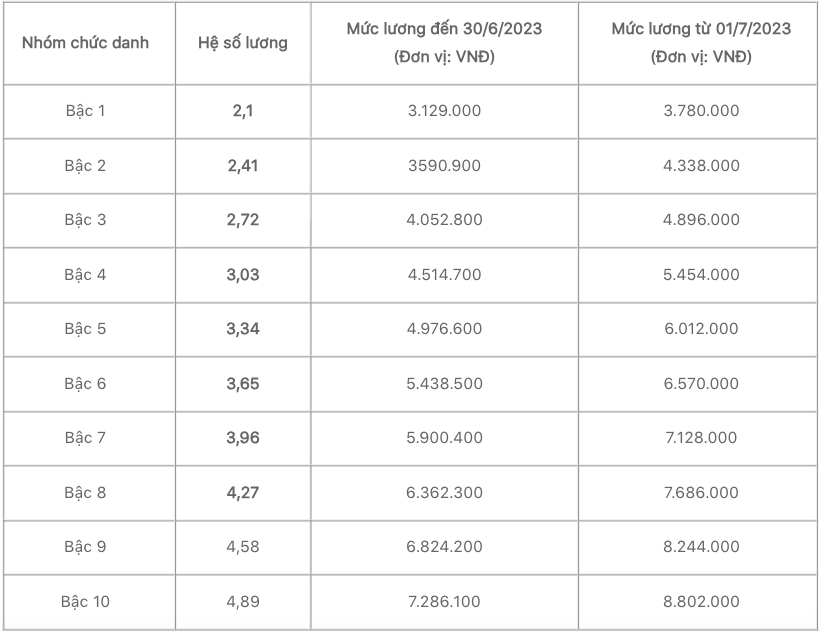Select the 'Bậc 9' row label
820x632 pixels.
(x=85, y=547)
